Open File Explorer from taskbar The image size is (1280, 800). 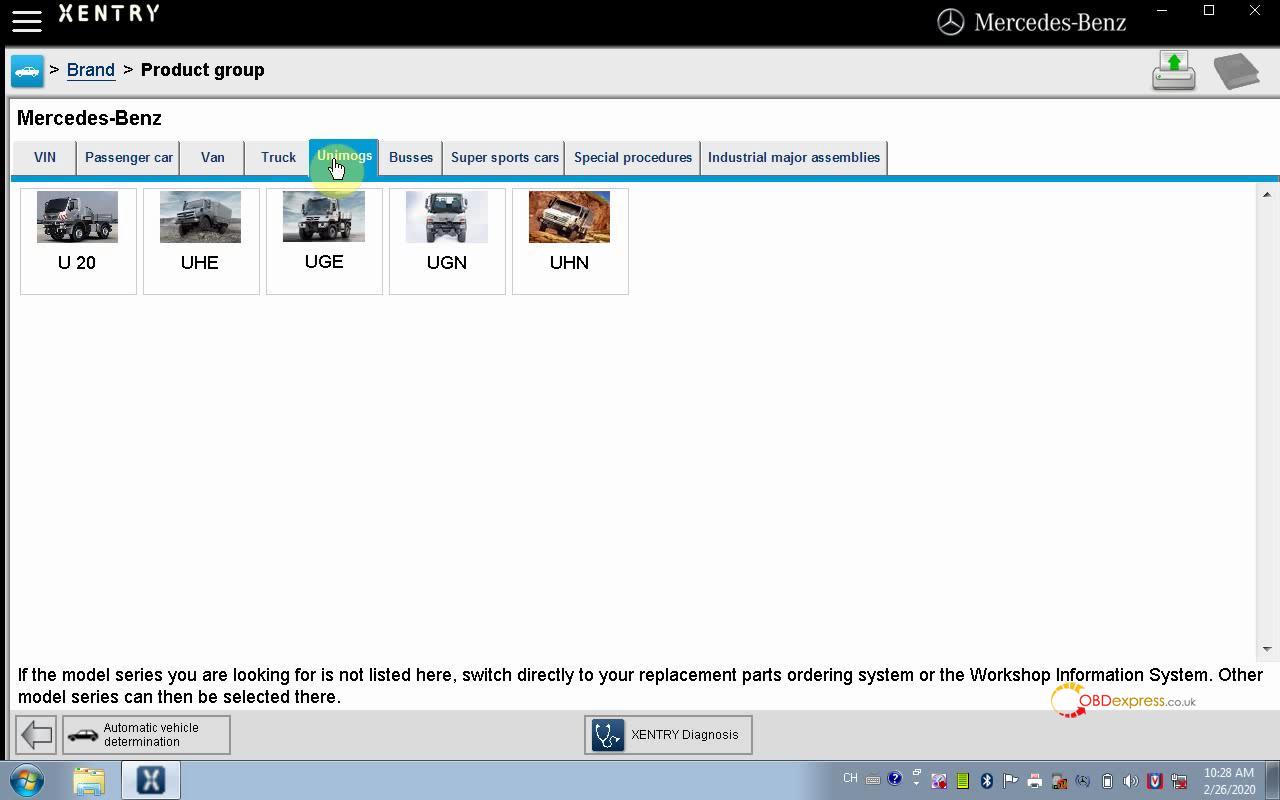point(89,780)
